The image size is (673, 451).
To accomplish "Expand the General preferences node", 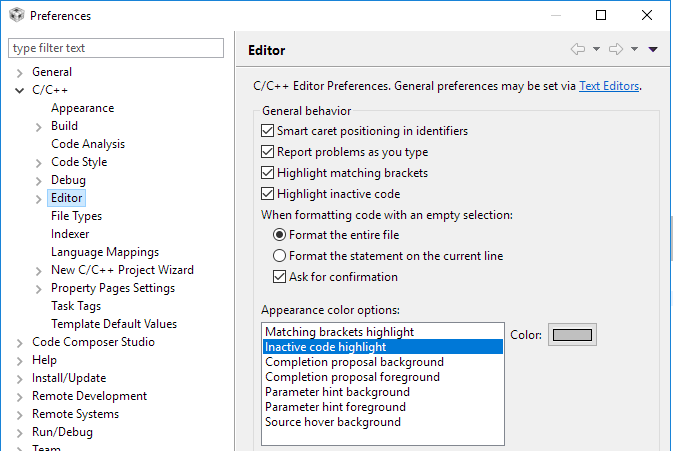I will coord(20,73).
